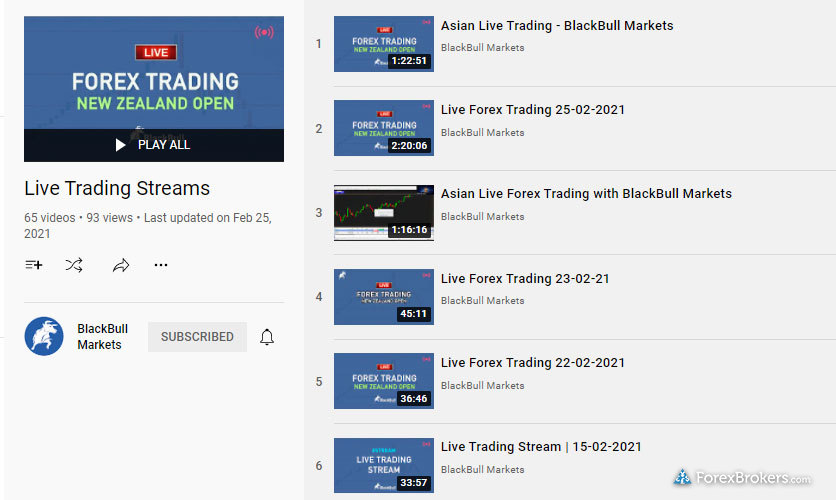Open the Live Trading Stream thumbnail 33:57

pos(384,465)
